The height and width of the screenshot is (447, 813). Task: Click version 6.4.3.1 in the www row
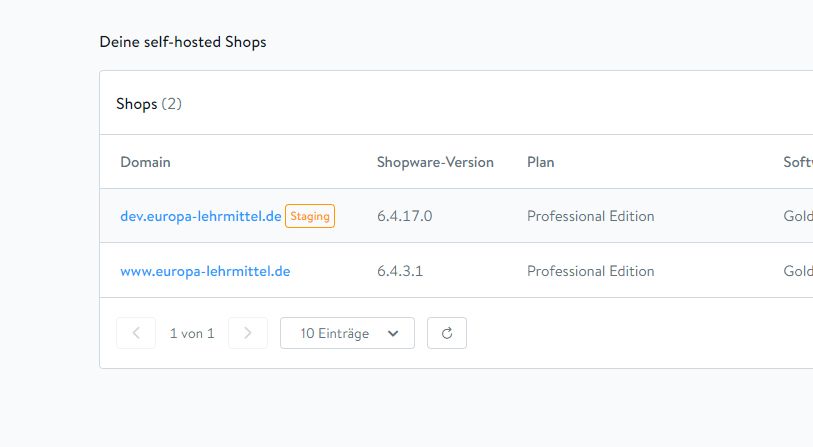pyautogui.click(x=400, y=271)
